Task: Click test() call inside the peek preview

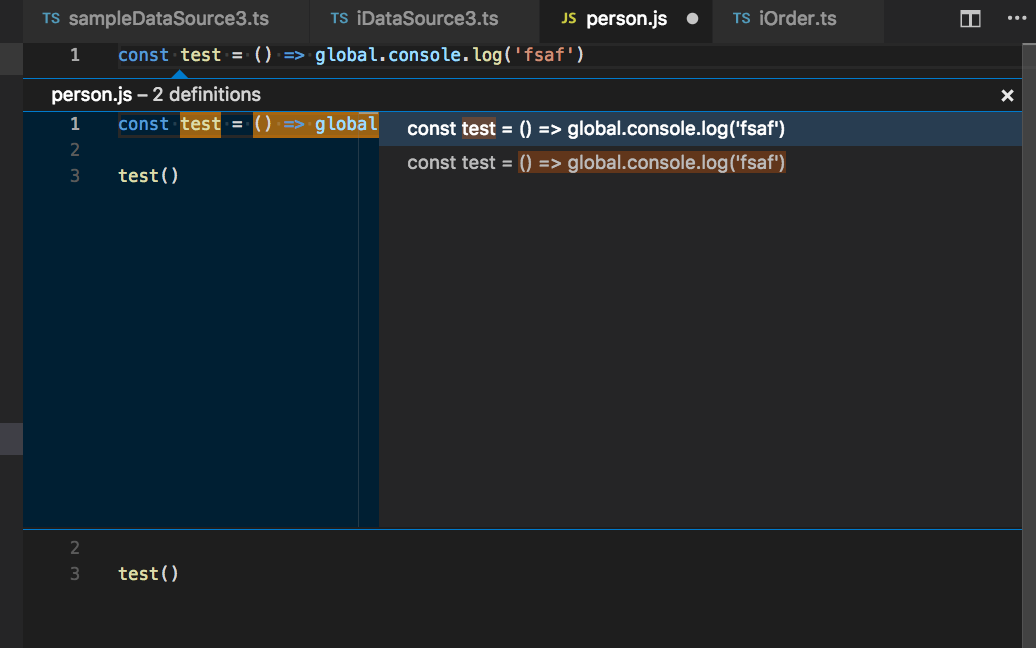Action: click(x=148, y=176)
